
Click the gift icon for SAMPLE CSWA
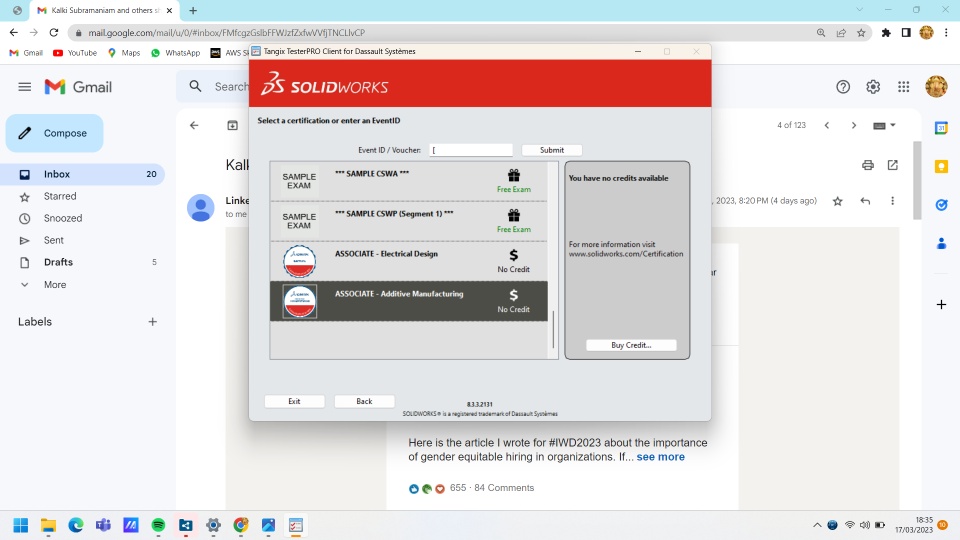(x=514, y=176)
